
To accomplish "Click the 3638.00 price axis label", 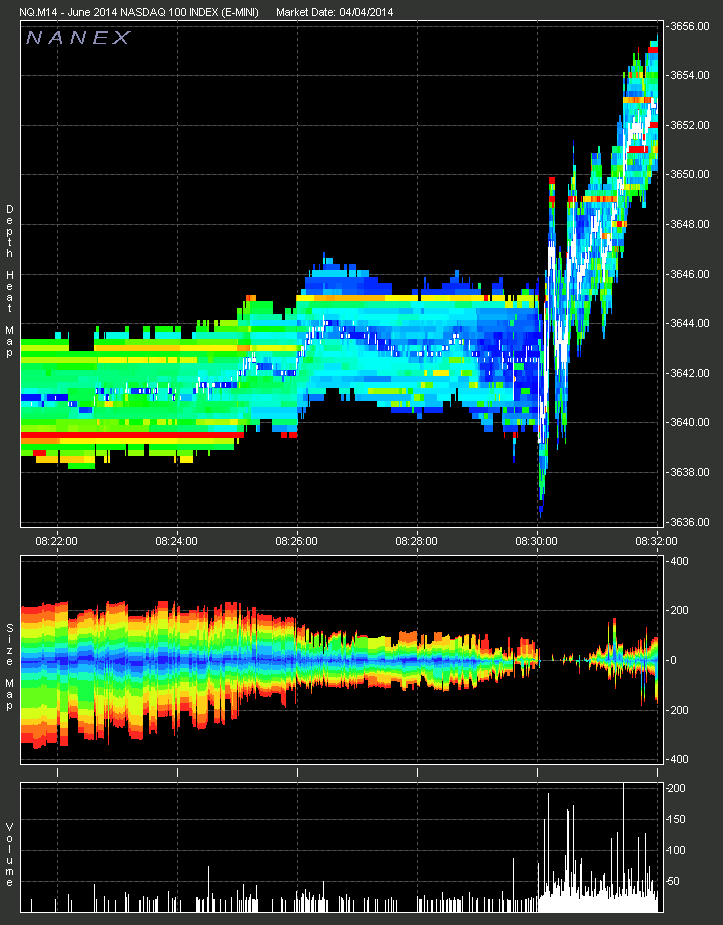I will [x=689, y=472].
